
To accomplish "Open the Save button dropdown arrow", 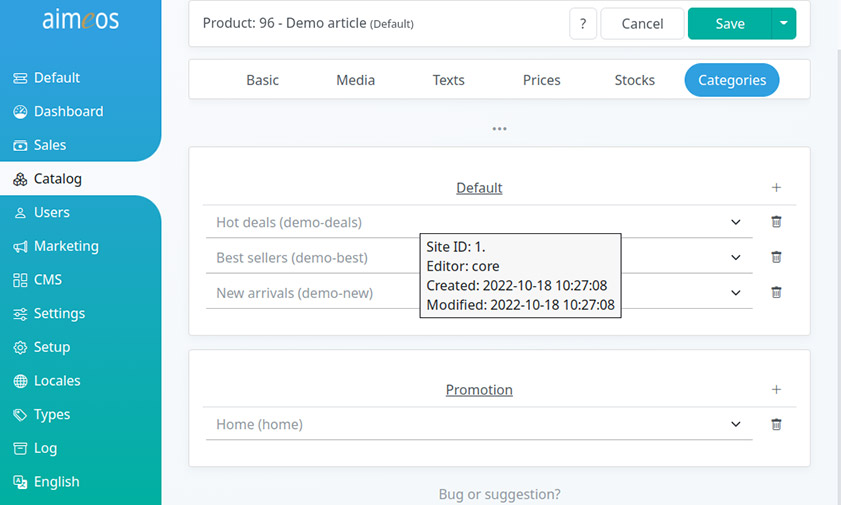I will [x=784, y=24].
